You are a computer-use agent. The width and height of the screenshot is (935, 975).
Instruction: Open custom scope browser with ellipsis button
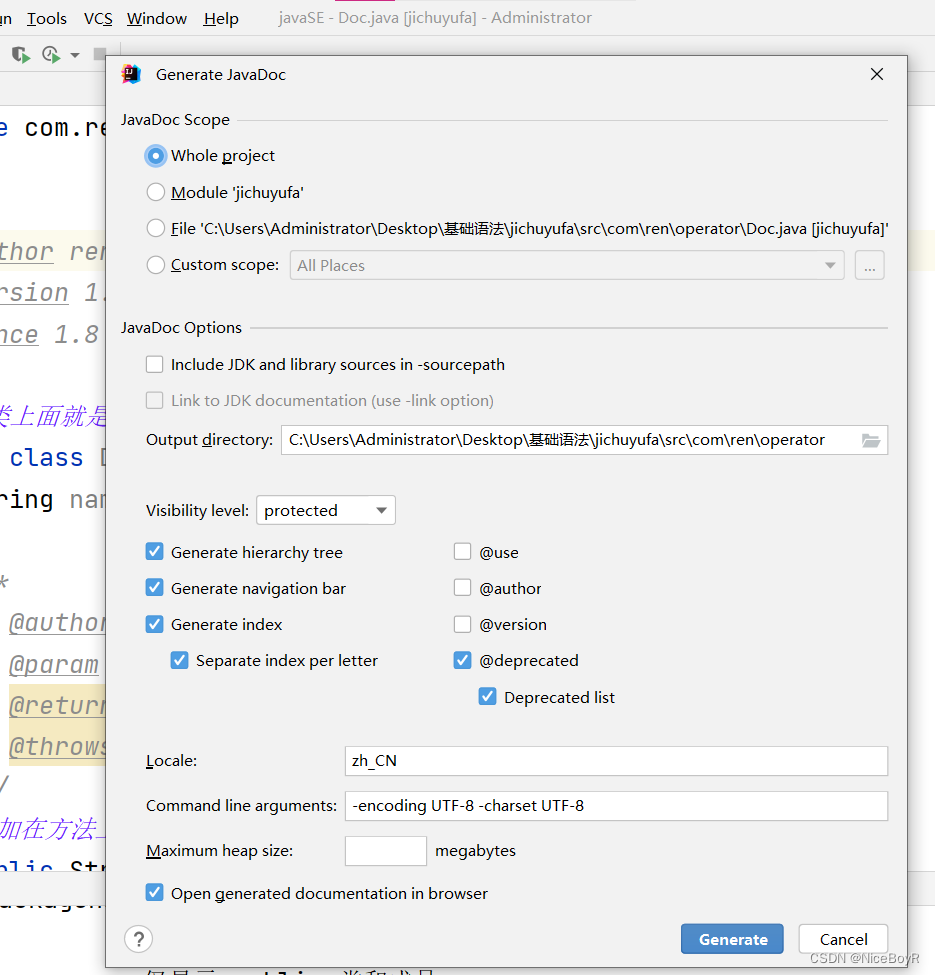tap(869, 265)
